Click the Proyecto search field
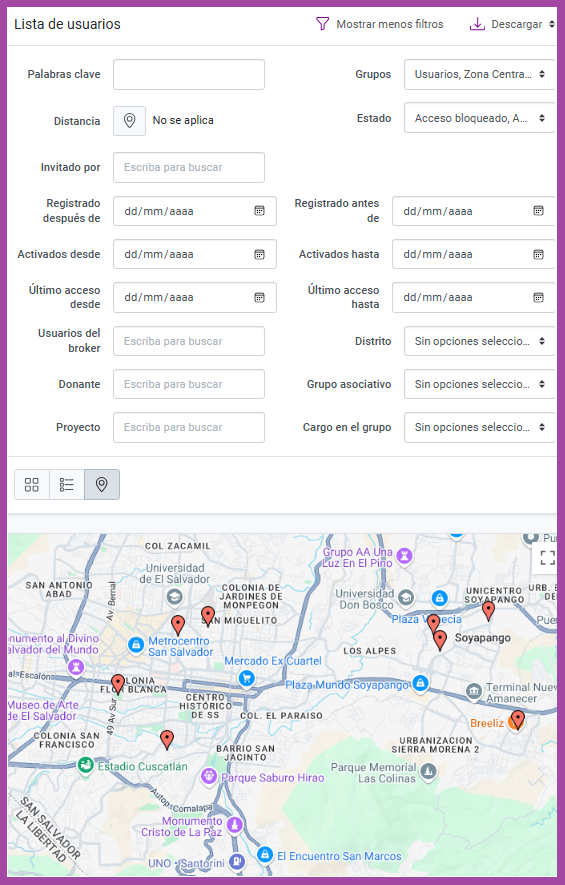This screenshot has height=885, width=565. [189, 427]
